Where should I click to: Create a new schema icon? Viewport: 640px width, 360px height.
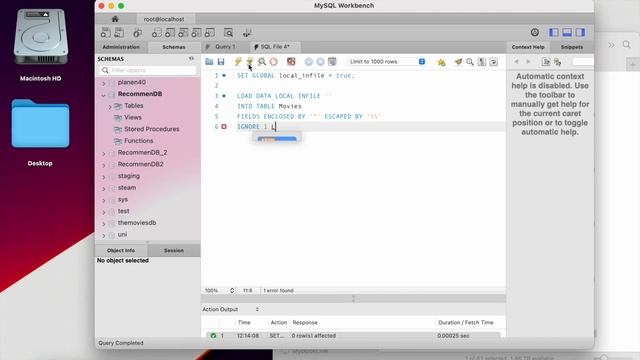pyautogui.click(x=156, y=33)
